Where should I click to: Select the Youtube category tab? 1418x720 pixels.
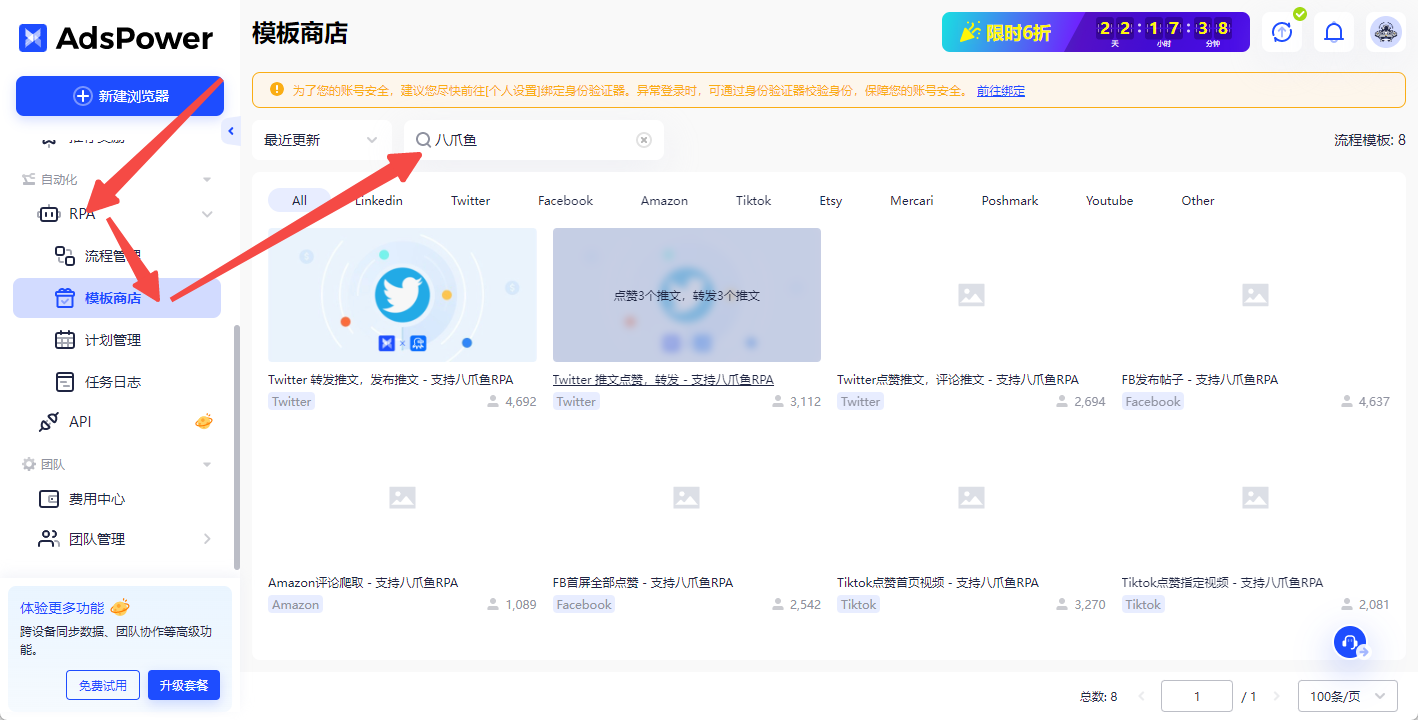click(x=1109, y=200)
